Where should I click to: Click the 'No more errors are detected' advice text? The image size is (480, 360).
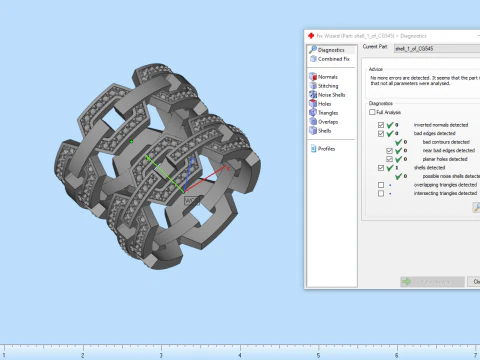(x=424, y=80)
